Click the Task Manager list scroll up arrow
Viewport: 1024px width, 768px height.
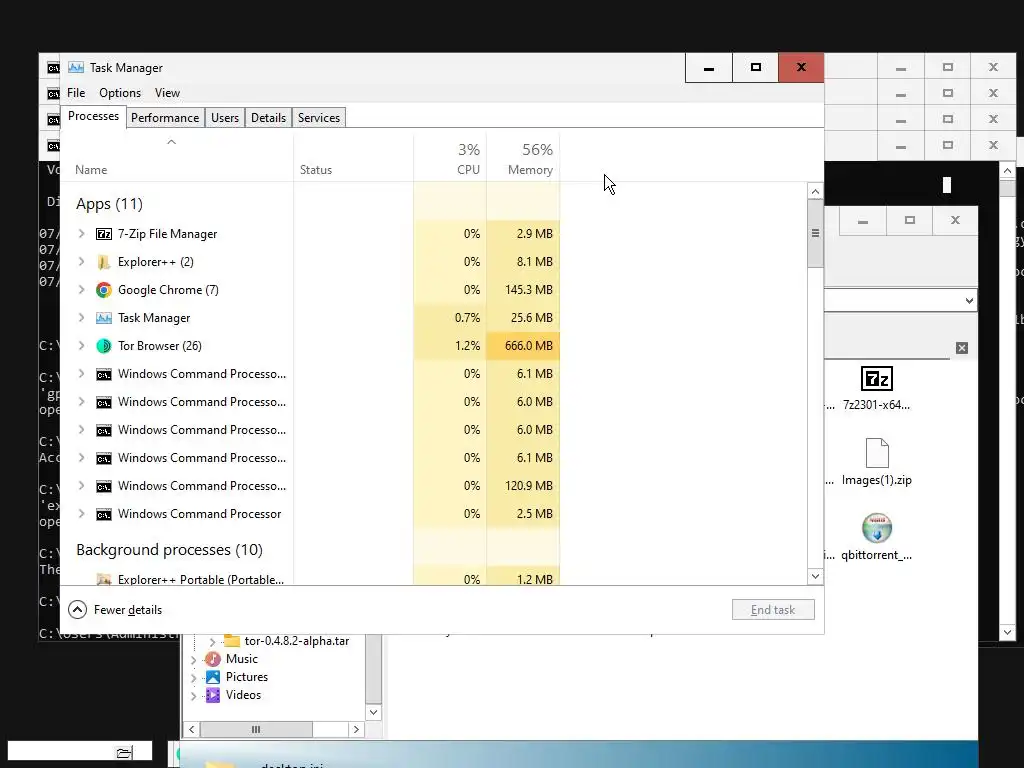815,191
